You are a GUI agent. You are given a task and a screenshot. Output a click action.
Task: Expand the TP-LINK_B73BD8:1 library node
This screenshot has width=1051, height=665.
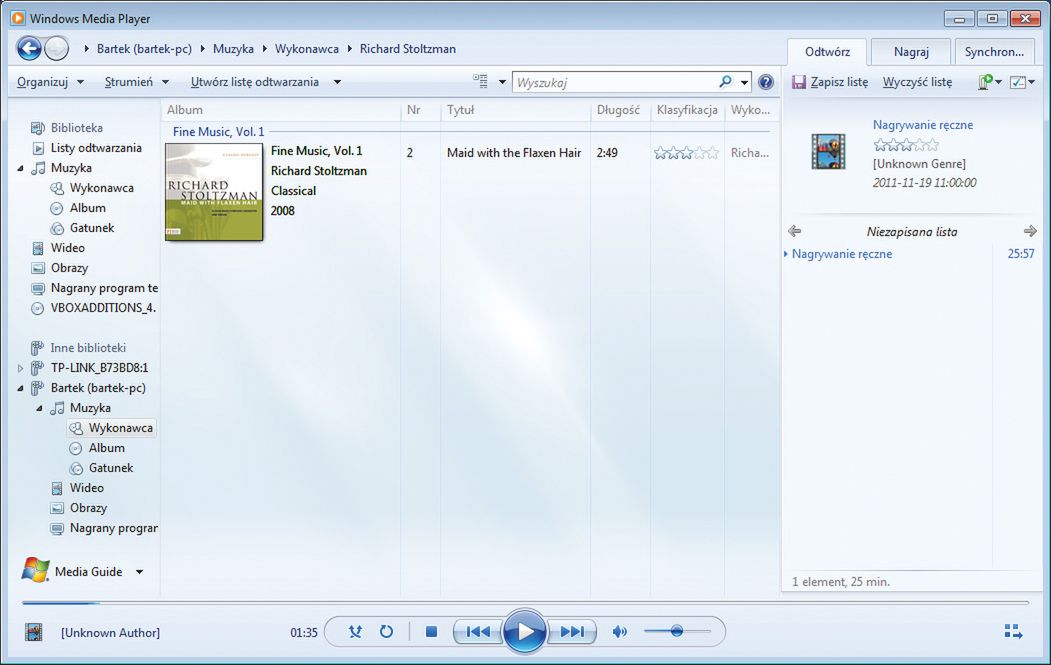20,368
